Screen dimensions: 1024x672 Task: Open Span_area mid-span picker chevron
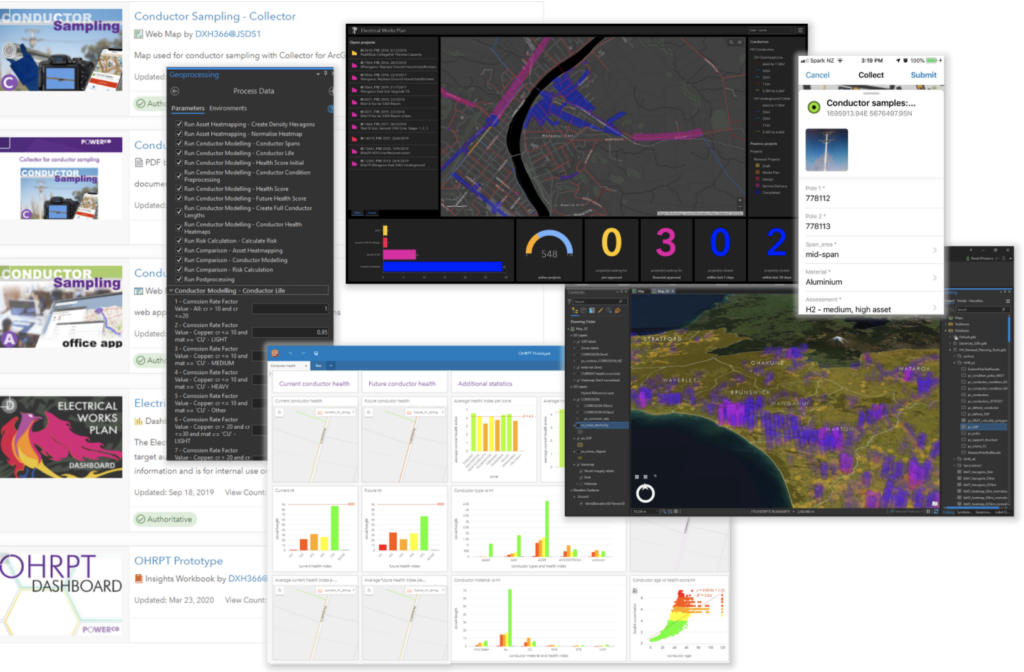point(935,250)
